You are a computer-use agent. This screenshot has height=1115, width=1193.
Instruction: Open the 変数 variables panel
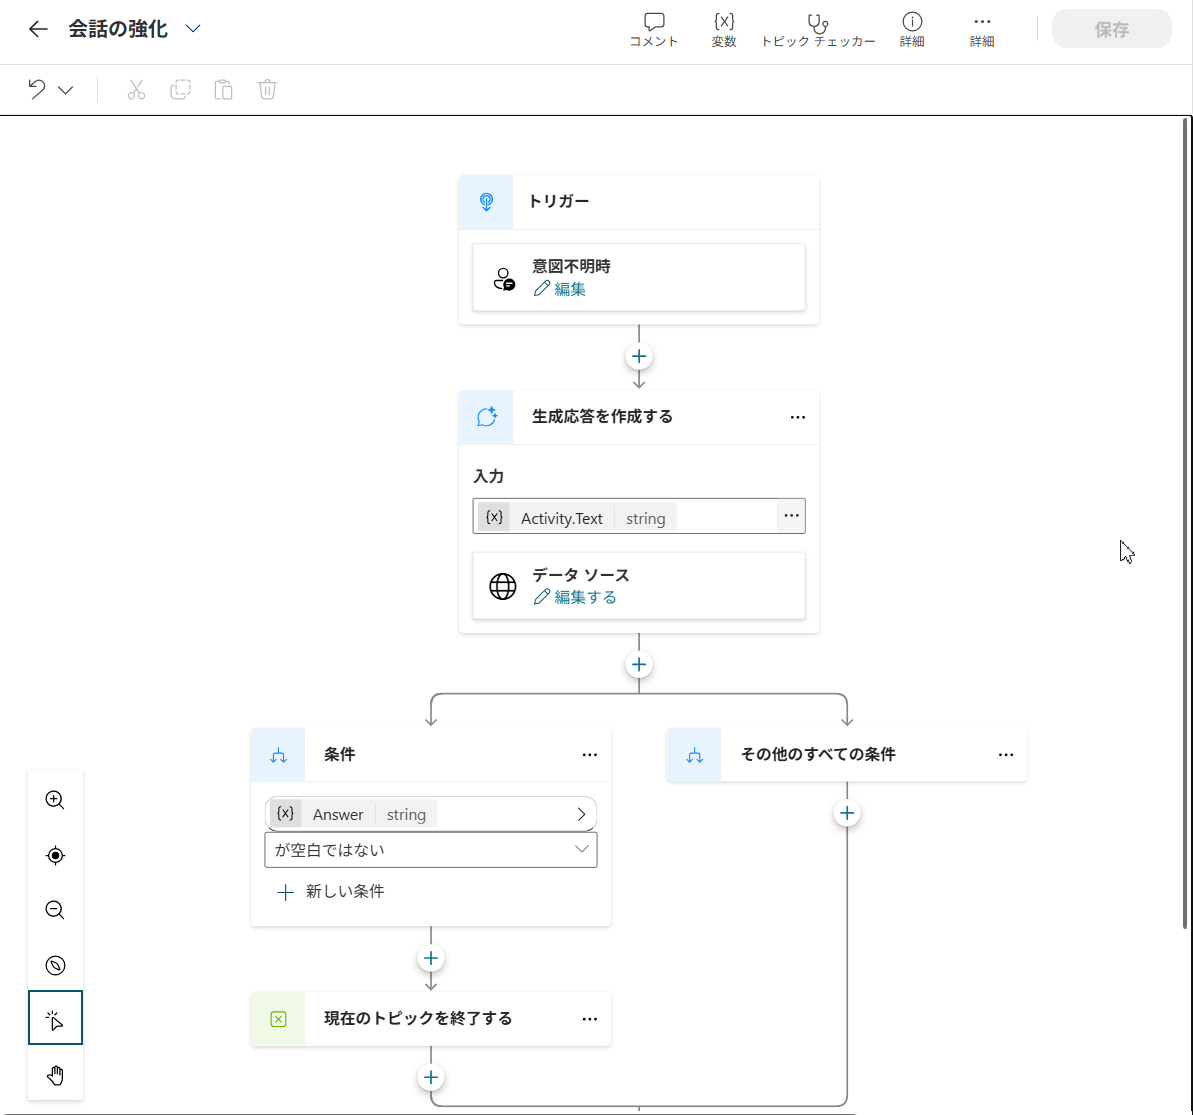[724, 30]
